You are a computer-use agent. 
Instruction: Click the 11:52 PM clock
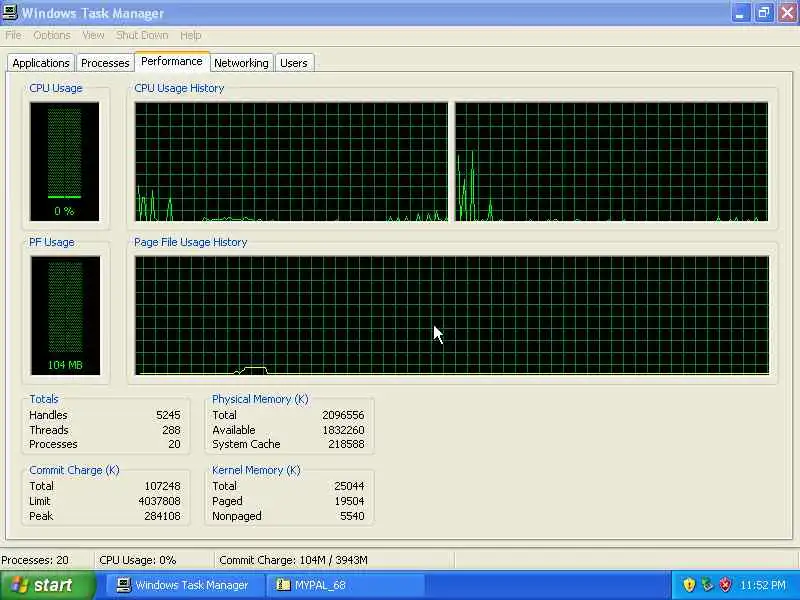click(763, 585)
